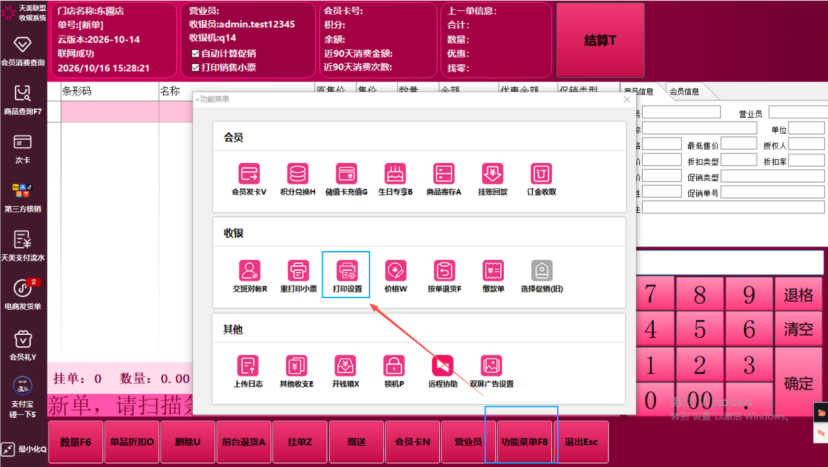This screenshot has width=828, height=467.
Task: Click the 功能菜单F8 button
Action: (524, 442)
